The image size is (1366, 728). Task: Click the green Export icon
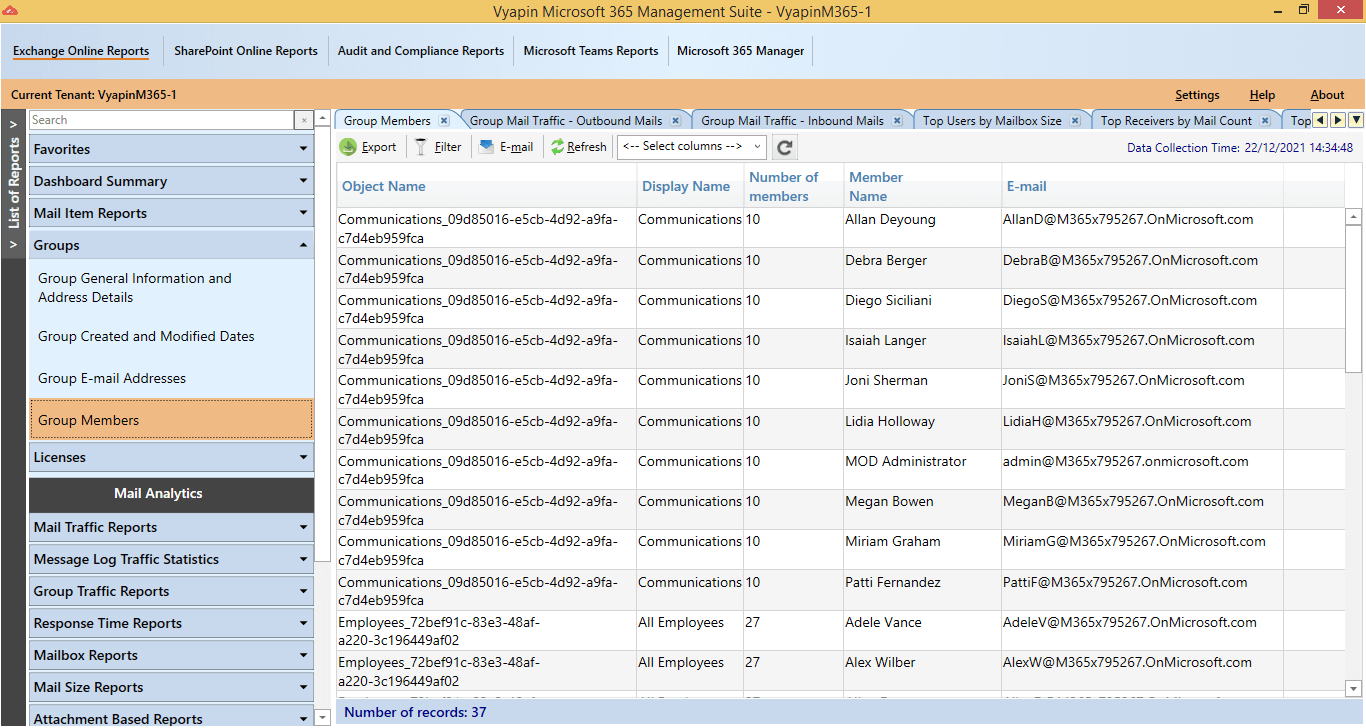point(348,147)
